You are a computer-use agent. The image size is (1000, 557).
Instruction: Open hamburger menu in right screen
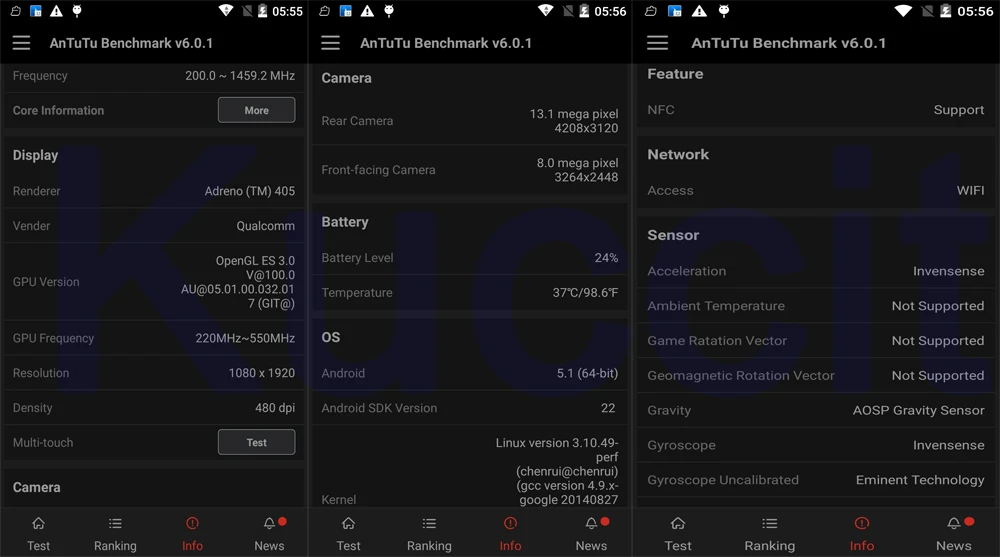point(658,43)
